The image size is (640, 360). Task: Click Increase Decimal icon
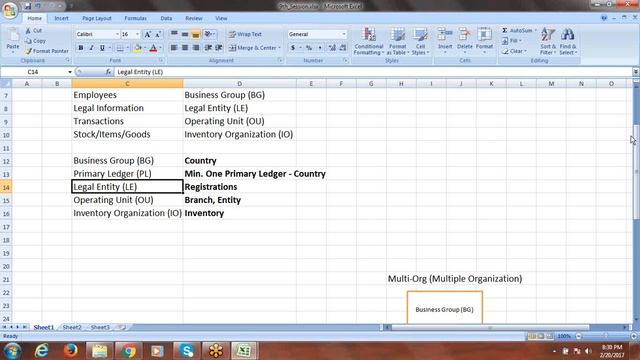coord(332,48)
